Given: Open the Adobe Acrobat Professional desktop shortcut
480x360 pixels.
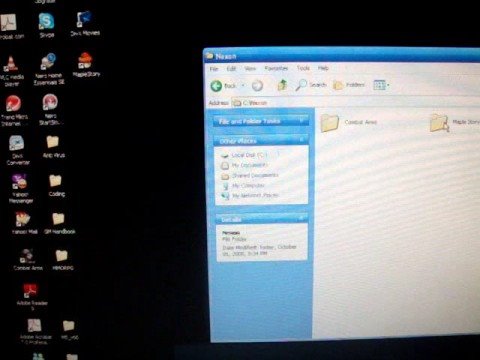Looking at the screenshot, I should 35,331.
